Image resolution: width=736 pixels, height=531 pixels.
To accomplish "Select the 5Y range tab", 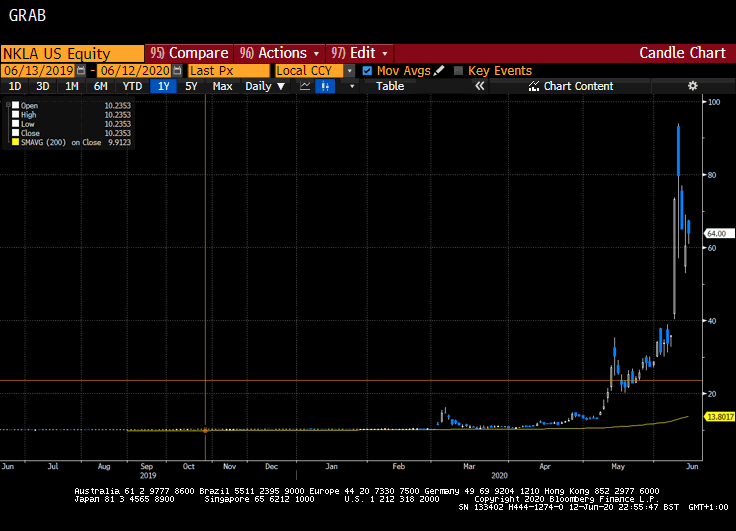I will [191, 86].
